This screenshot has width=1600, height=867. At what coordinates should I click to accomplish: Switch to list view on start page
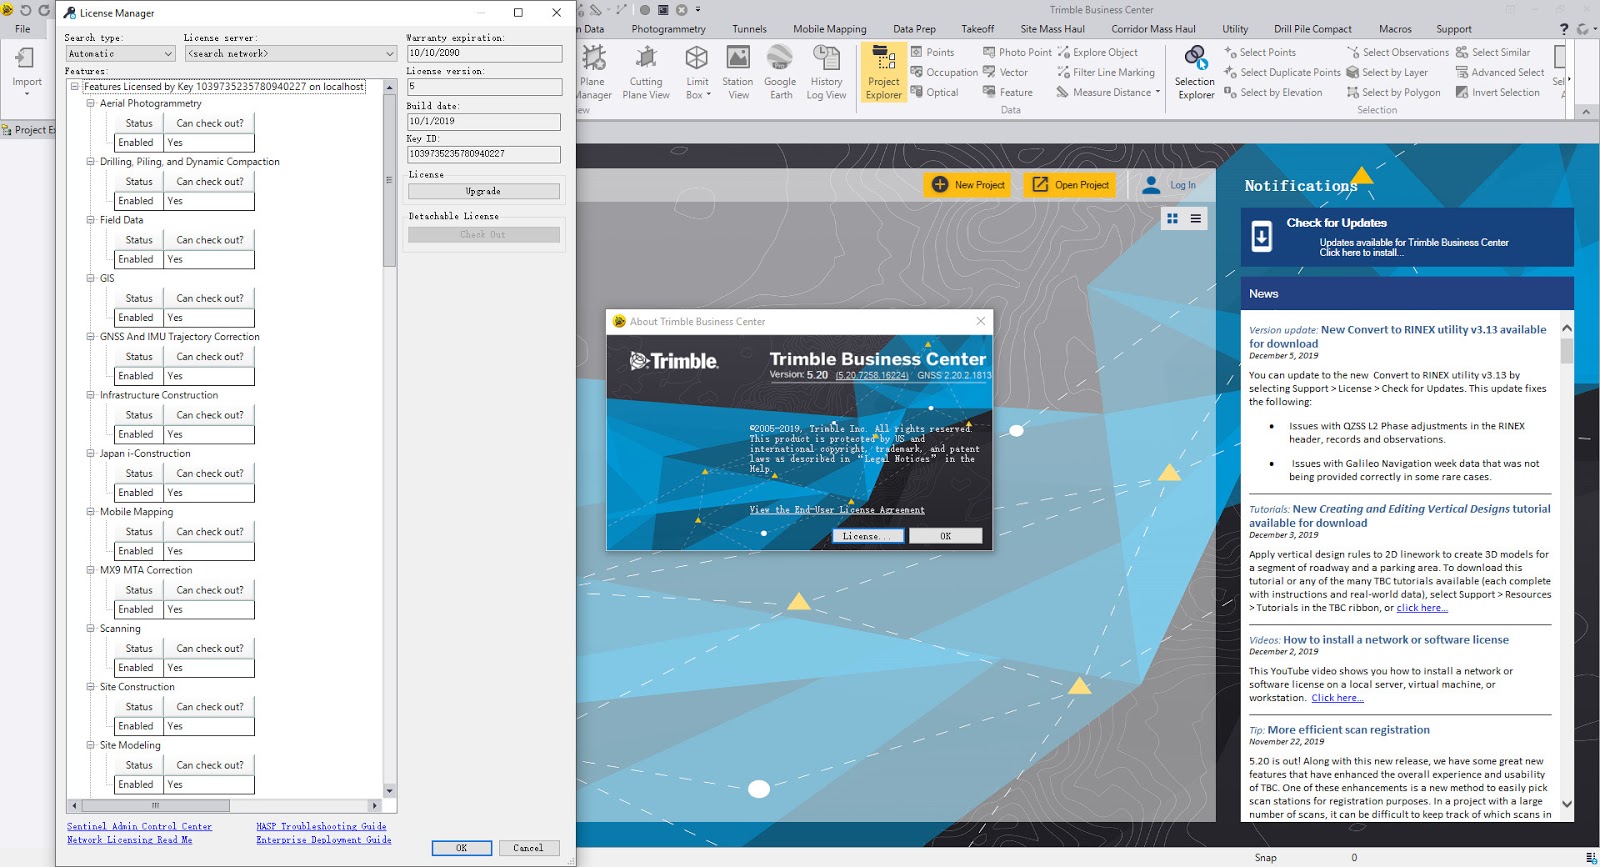click(1195, 218)
